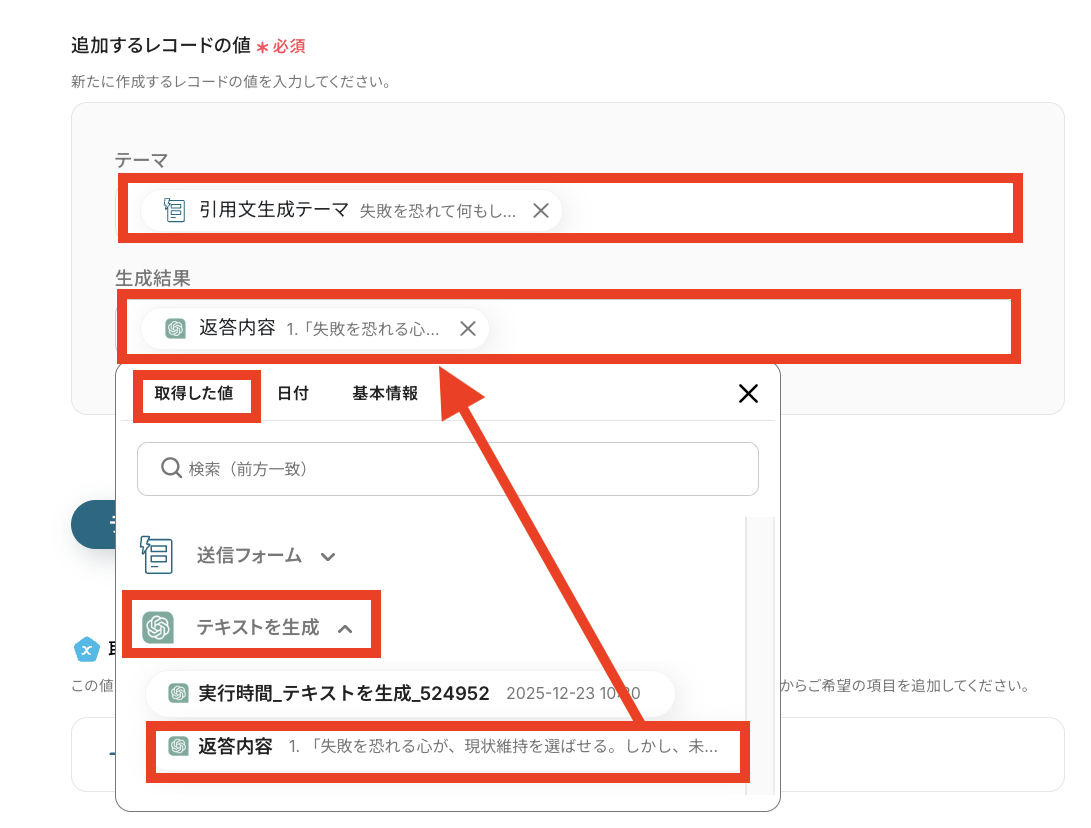1091x828 pixels.
Task: Click the magnifier search icon
Action: pos(171,468)
